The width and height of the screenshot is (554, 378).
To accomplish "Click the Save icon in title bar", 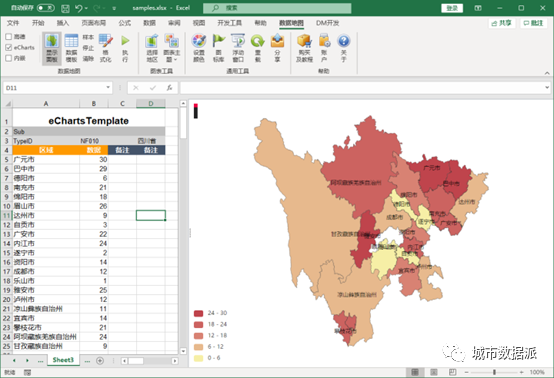I will point(65,8).
